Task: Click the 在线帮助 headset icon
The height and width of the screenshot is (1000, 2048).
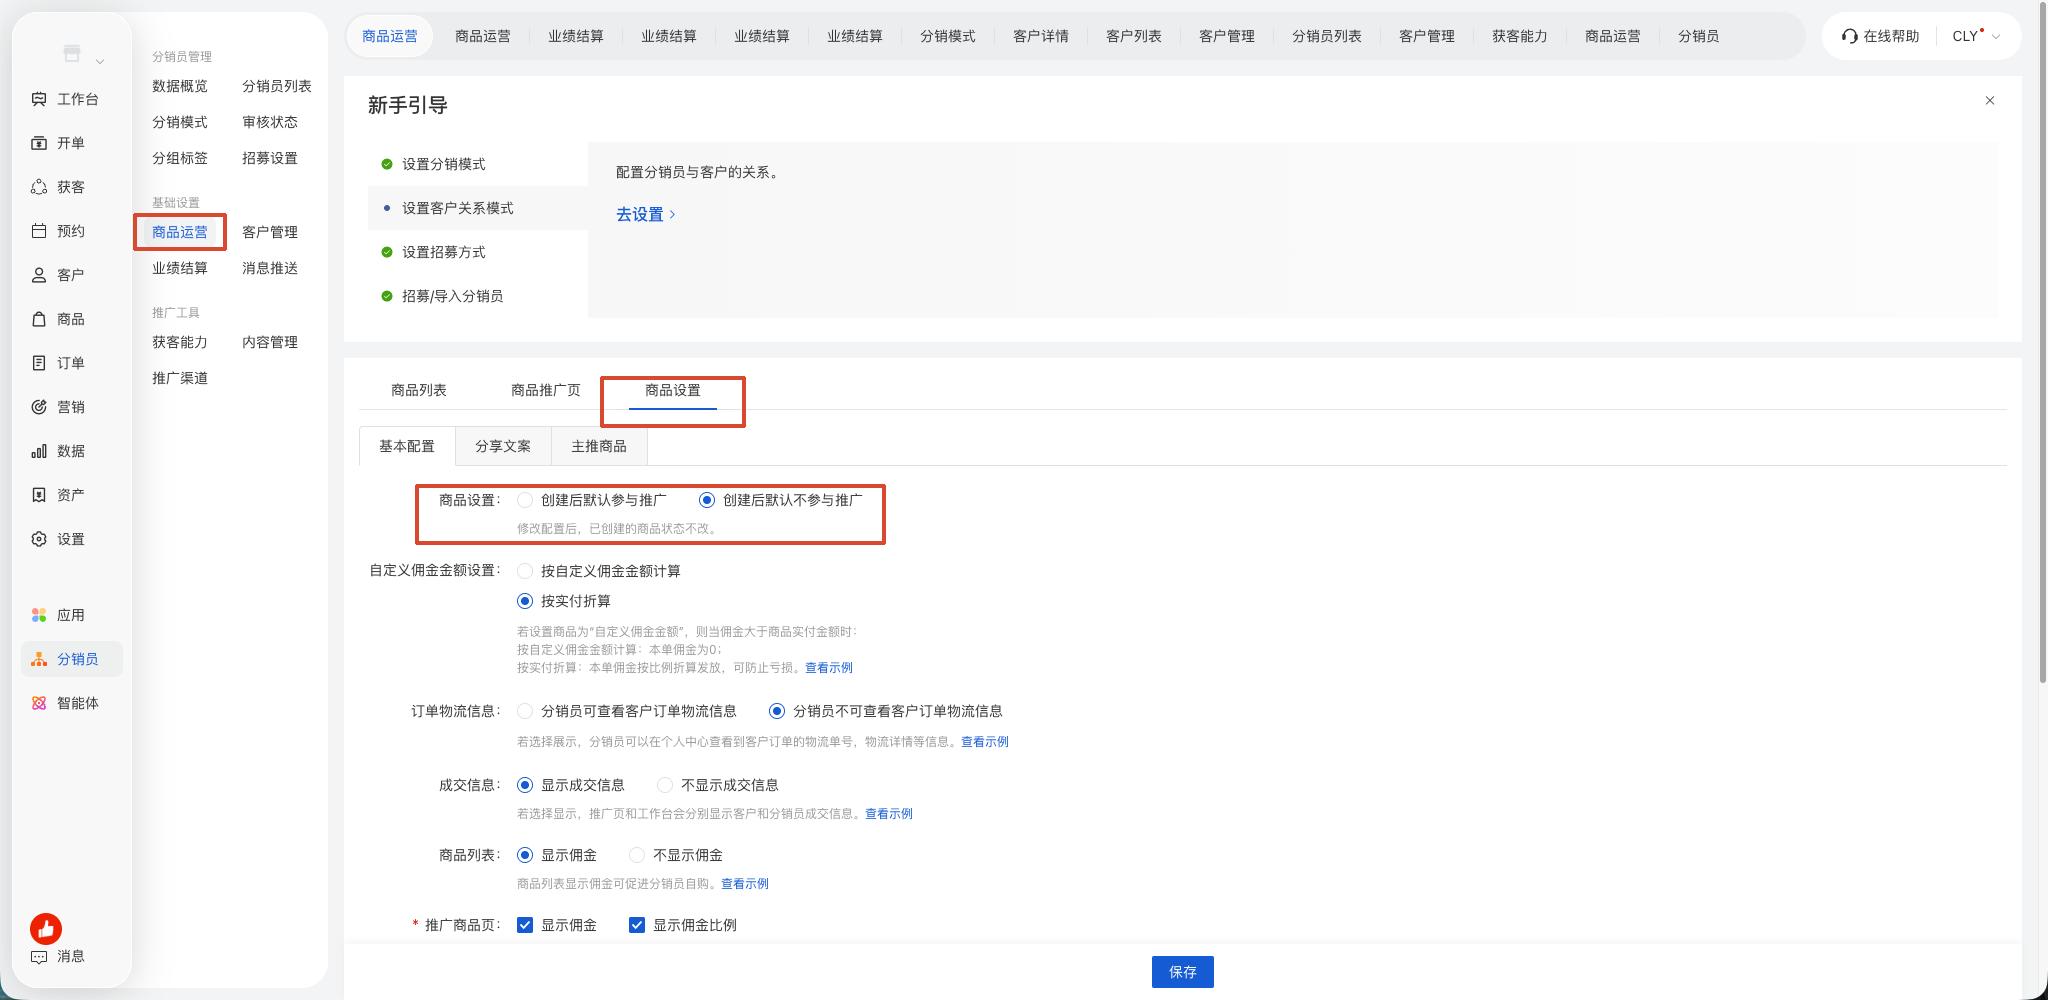Action: pyautogui.click(x=1850, y=36)
